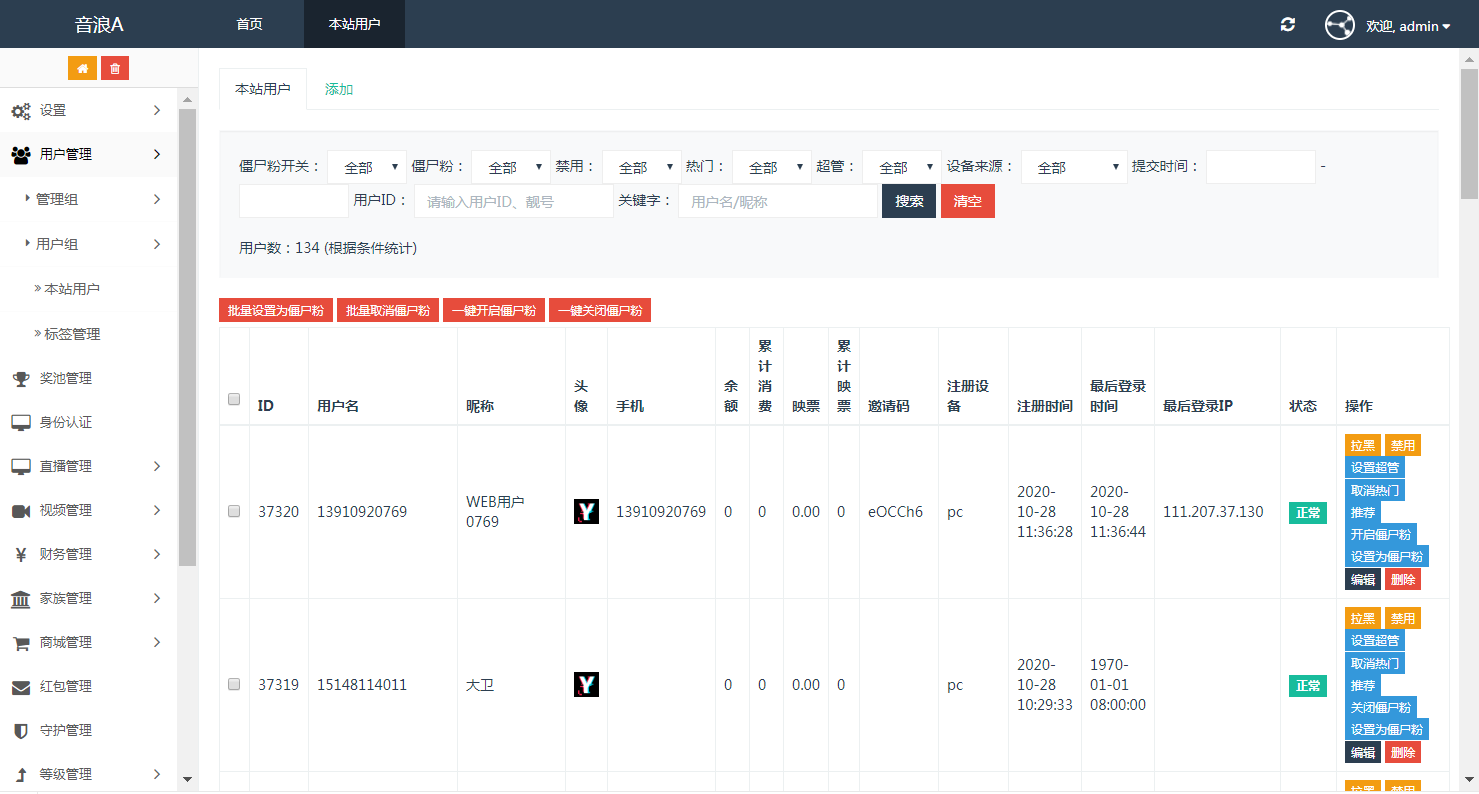This screenshot has height=794, width=1479.
Task: Click 禁用 for user 37320
Action: [1403, 446]
